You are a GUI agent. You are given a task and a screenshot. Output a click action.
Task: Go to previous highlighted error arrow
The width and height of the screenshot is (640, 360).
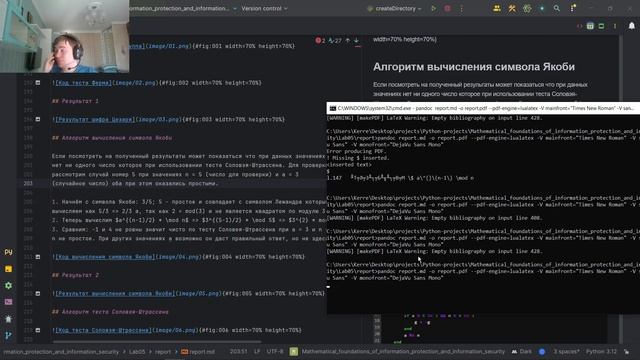pos(348,40)
